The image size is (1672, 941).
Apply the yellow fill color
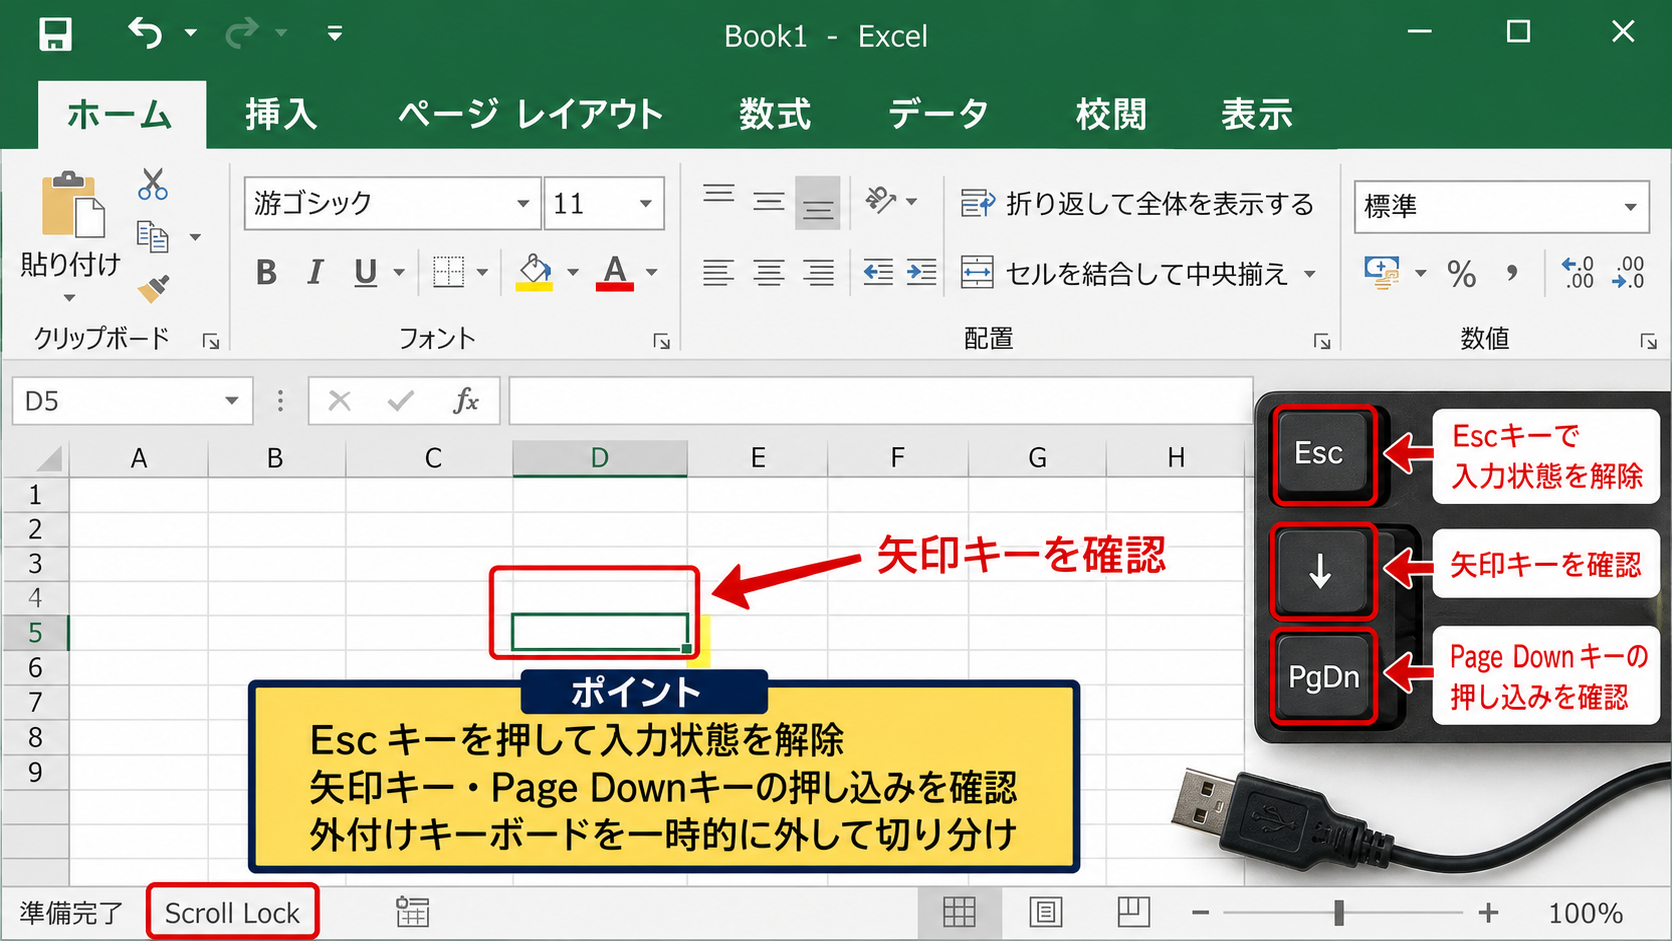point(535,272)
